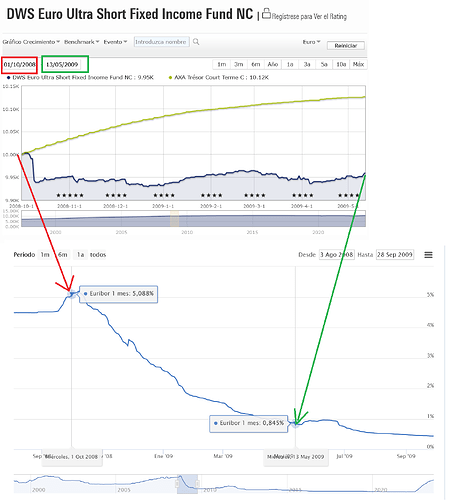
Task: Toggle DWS Euro Ultra Short legend entry
Action: pyautogui.click(x=80, y=77)
